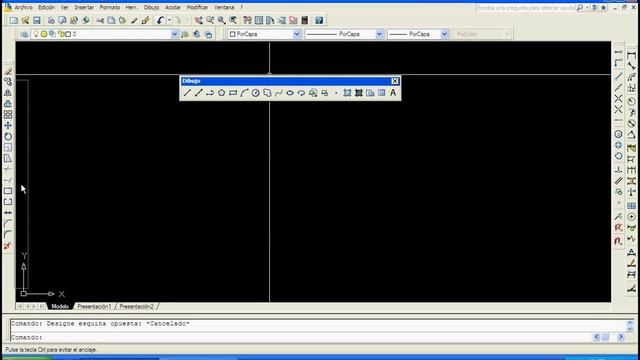Select the Rotate tool in Modify toolbar
This screenshot has width=640, height=360.
8,136
